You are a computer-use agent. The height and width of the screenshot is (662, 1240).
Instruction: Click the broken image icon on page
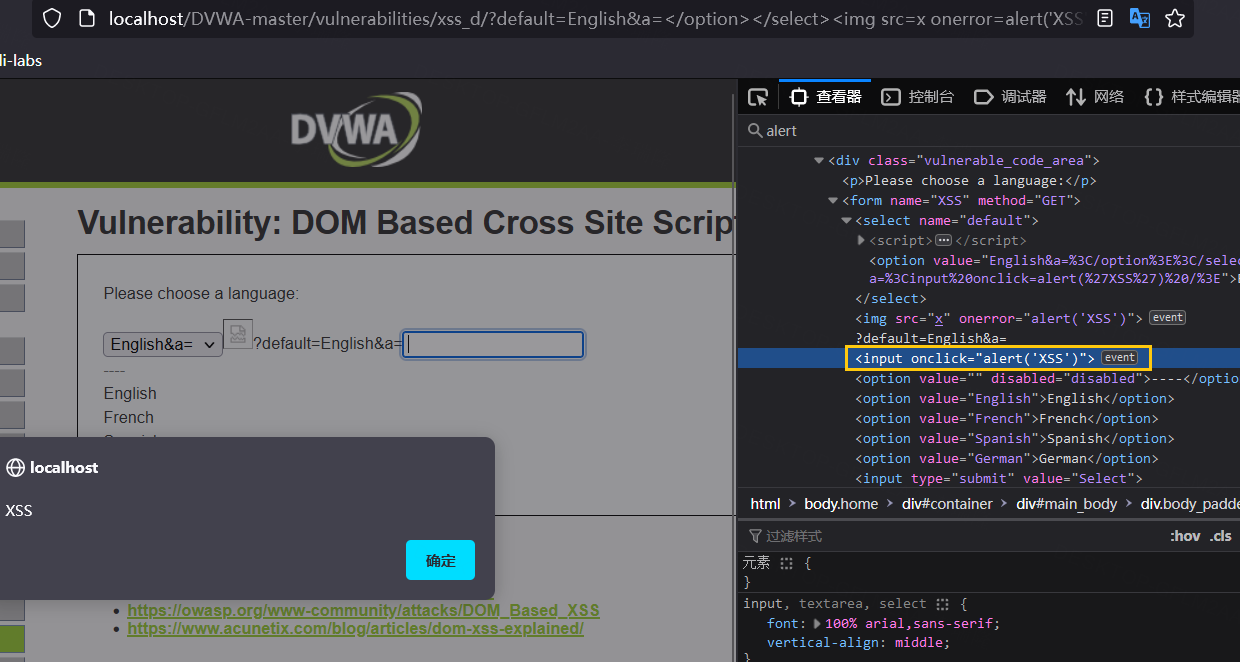click(x=237, y=334)
